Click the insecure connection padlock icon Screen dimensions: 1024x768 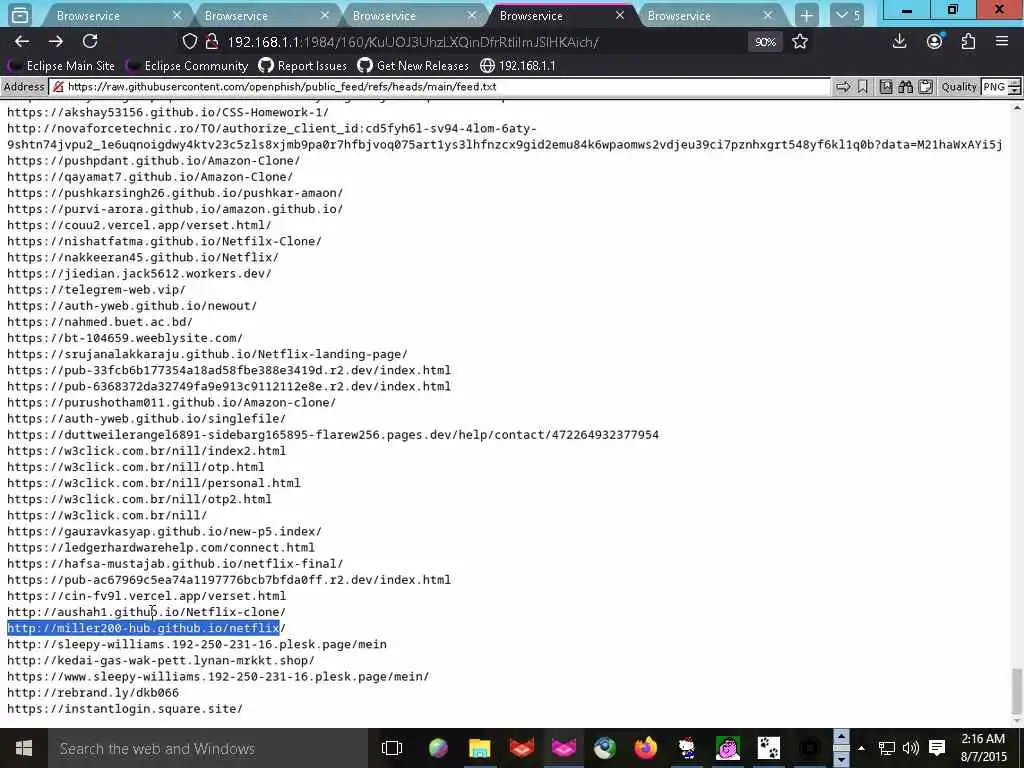(212, 42)
